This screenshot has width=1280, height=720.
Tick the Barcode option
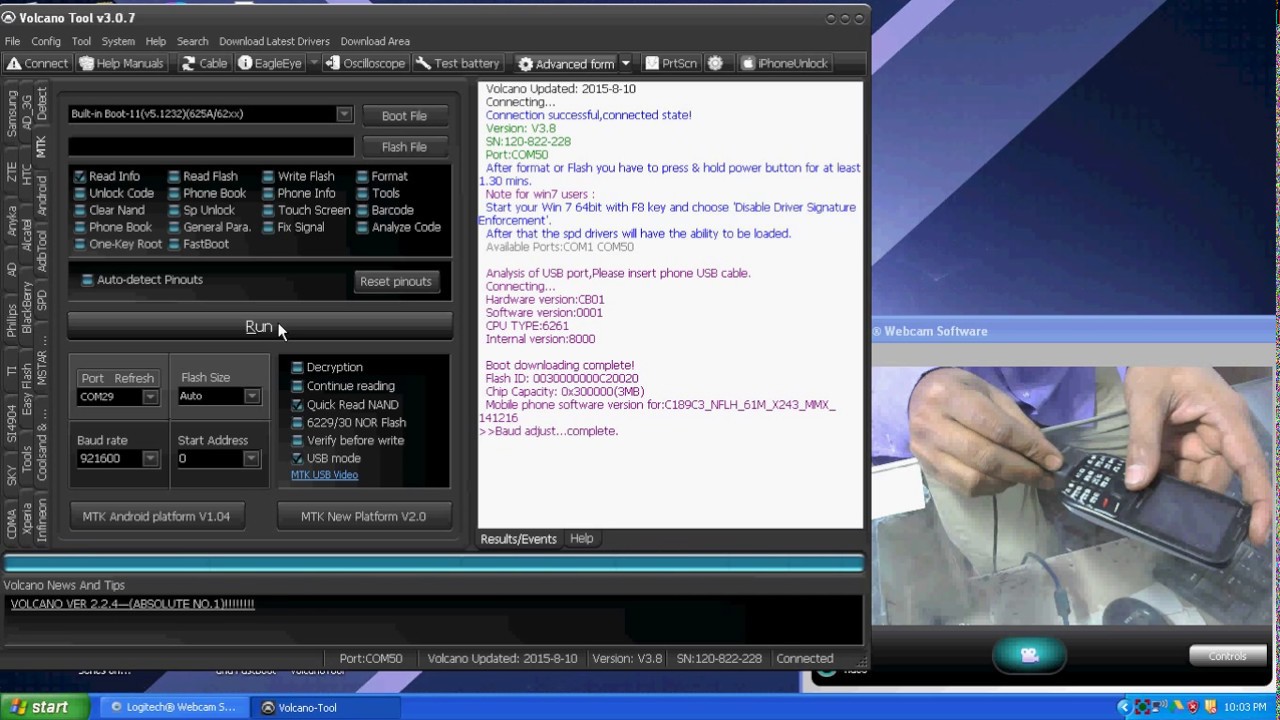pyautogui.click(x=362, y=210)
